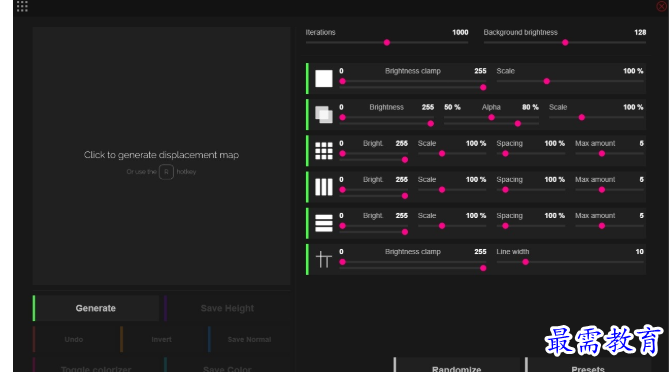The width and height of the screenshot is (669, 372).
Task: Select the vertical bars shape icon
Action: pos(323,187)
